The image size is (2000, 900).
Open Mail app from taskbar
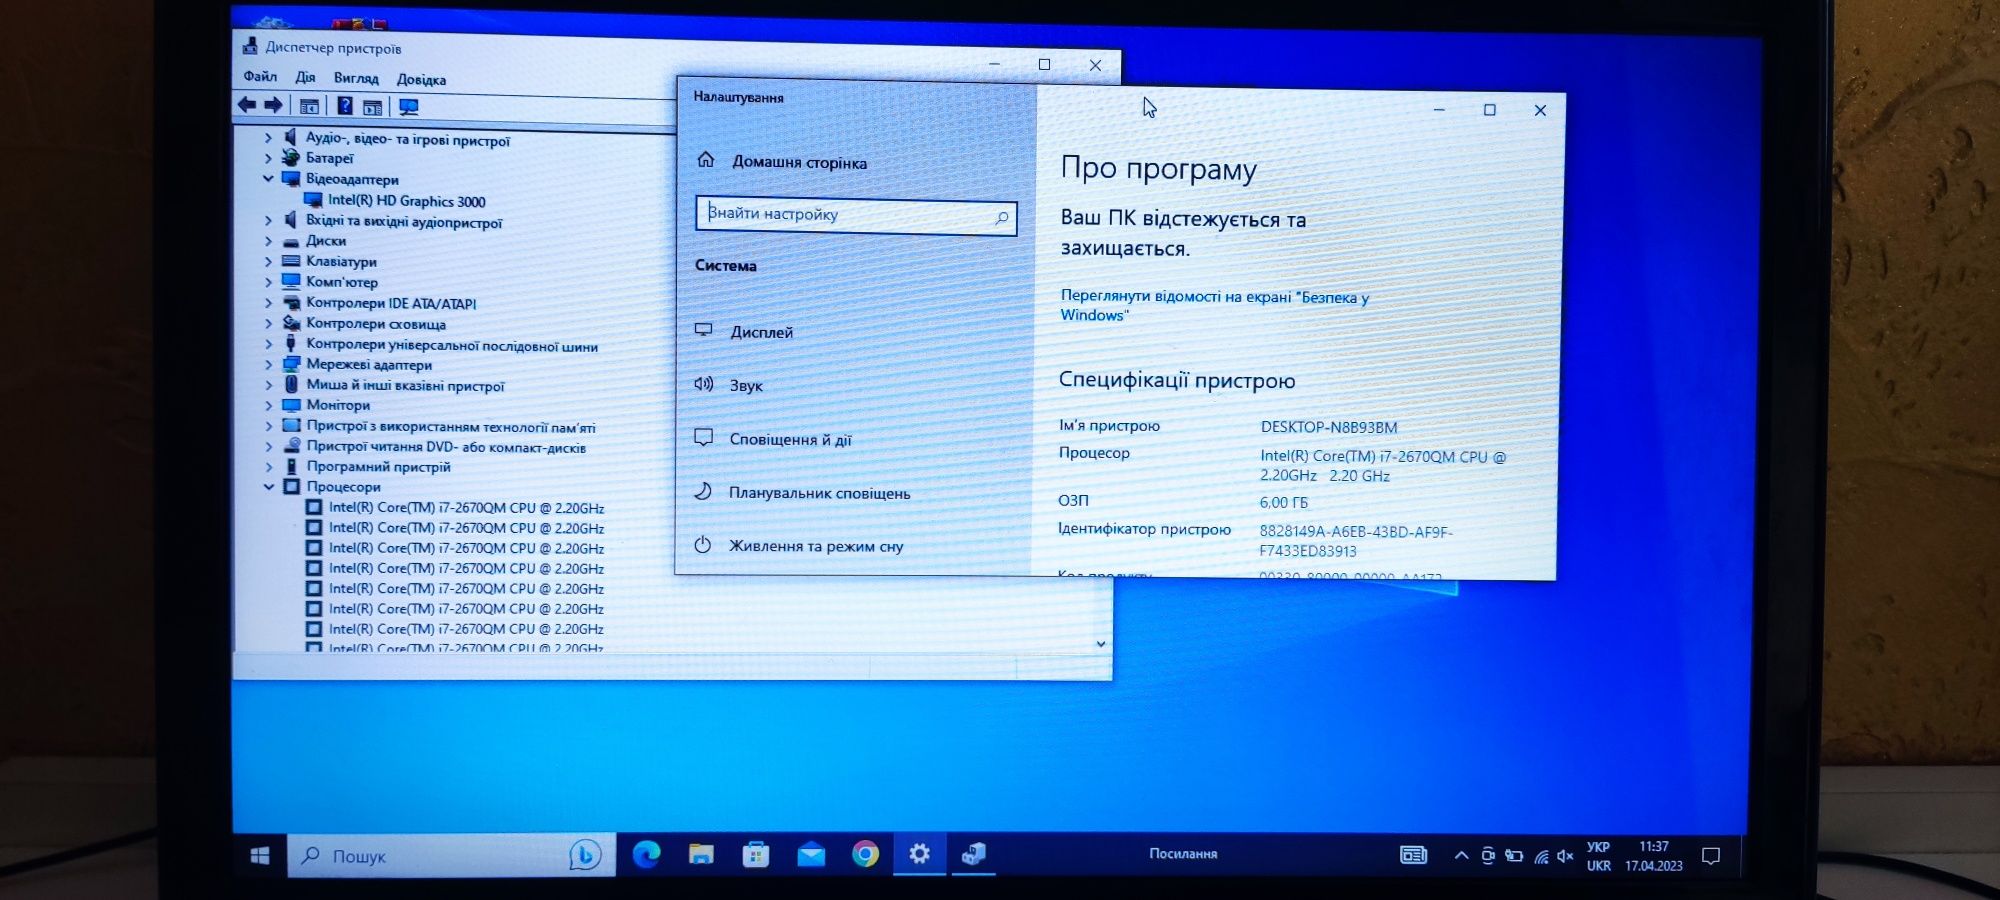coord(811,854)
